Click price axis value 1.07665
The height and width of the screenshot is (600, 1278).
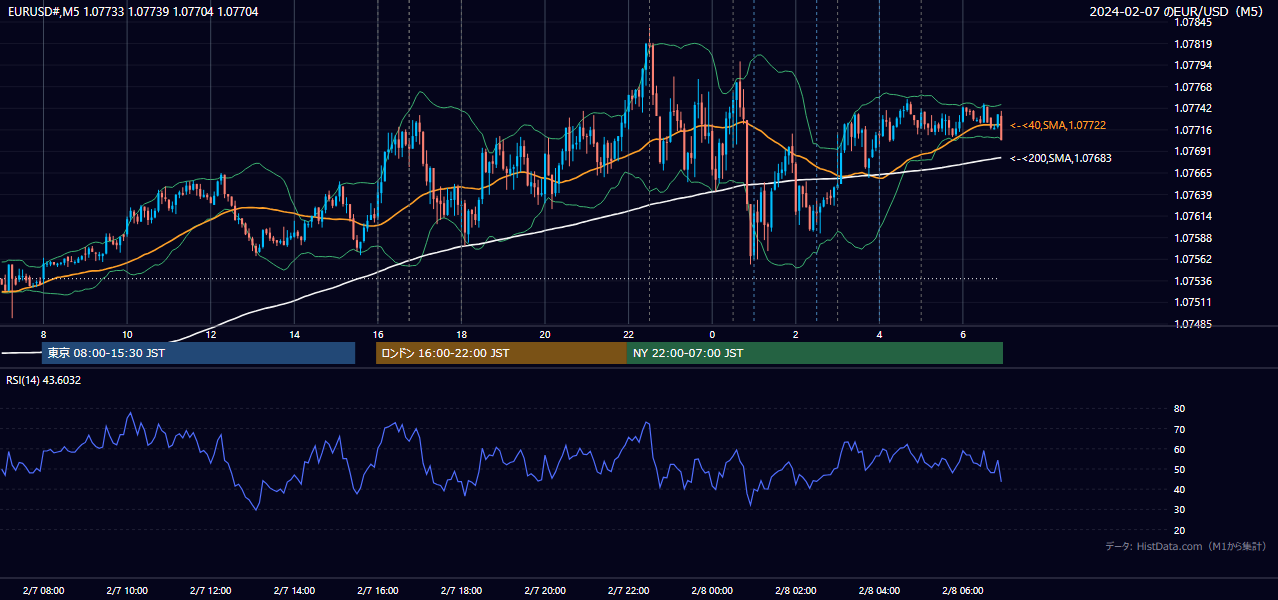[x=1192, y=173]
